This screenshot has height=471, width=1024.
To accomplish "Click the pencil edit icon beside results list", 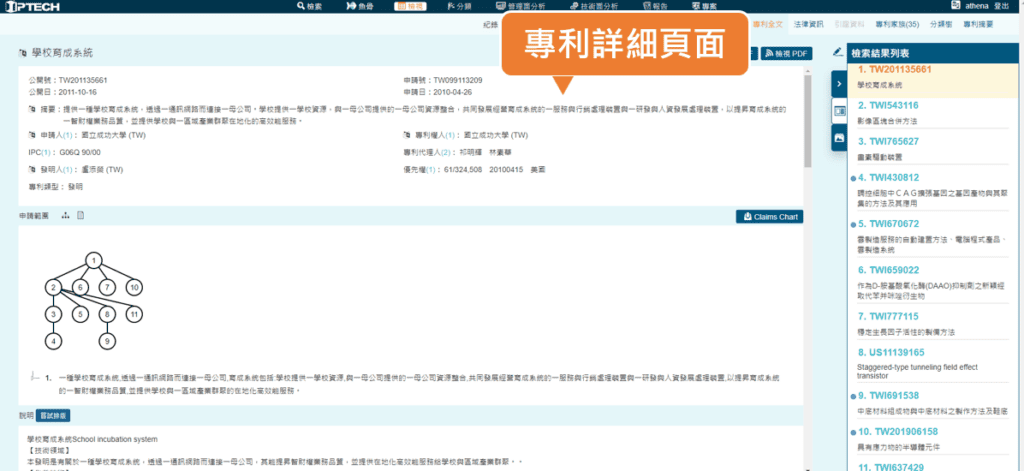I will pyautogui.click(x=838, y=52).
